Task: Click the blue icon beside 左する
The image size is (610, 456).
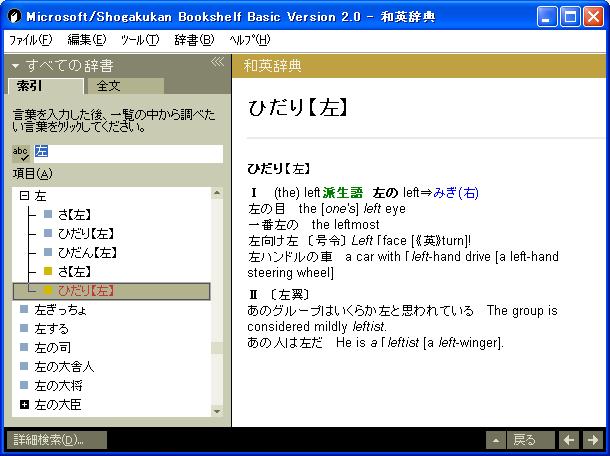Action: (24, 328)
